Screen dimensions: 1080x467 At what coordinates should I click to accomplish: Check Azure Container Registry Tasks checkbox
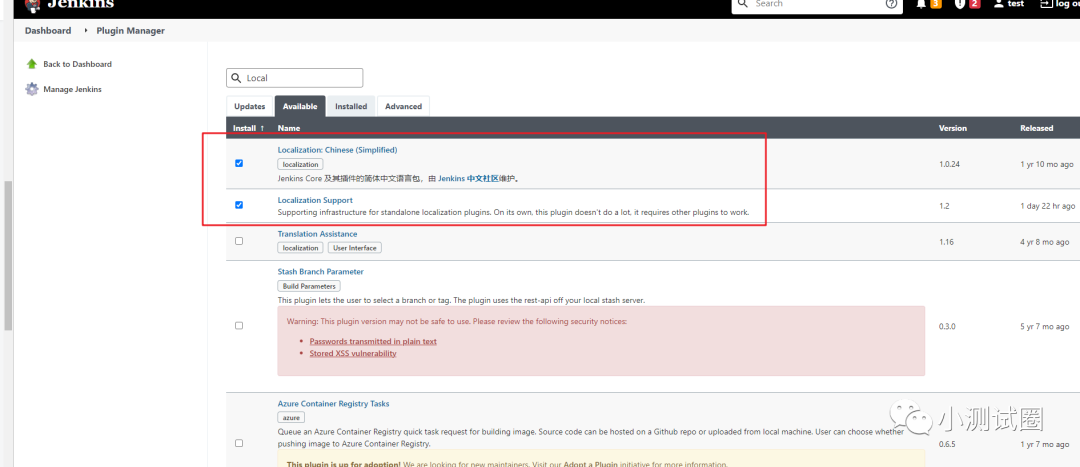pyautogui.click(x=239, y=443)
